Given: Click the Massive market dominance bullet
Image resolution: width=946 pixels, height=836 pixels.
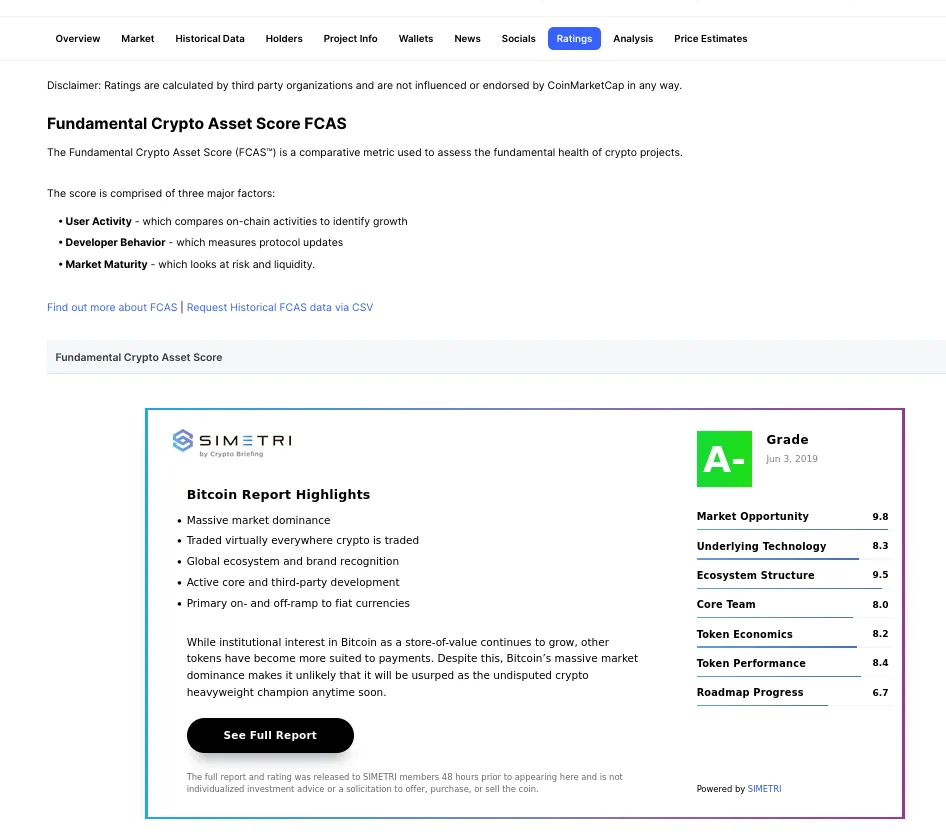Looking at the screenshot, I should [258, 520].
